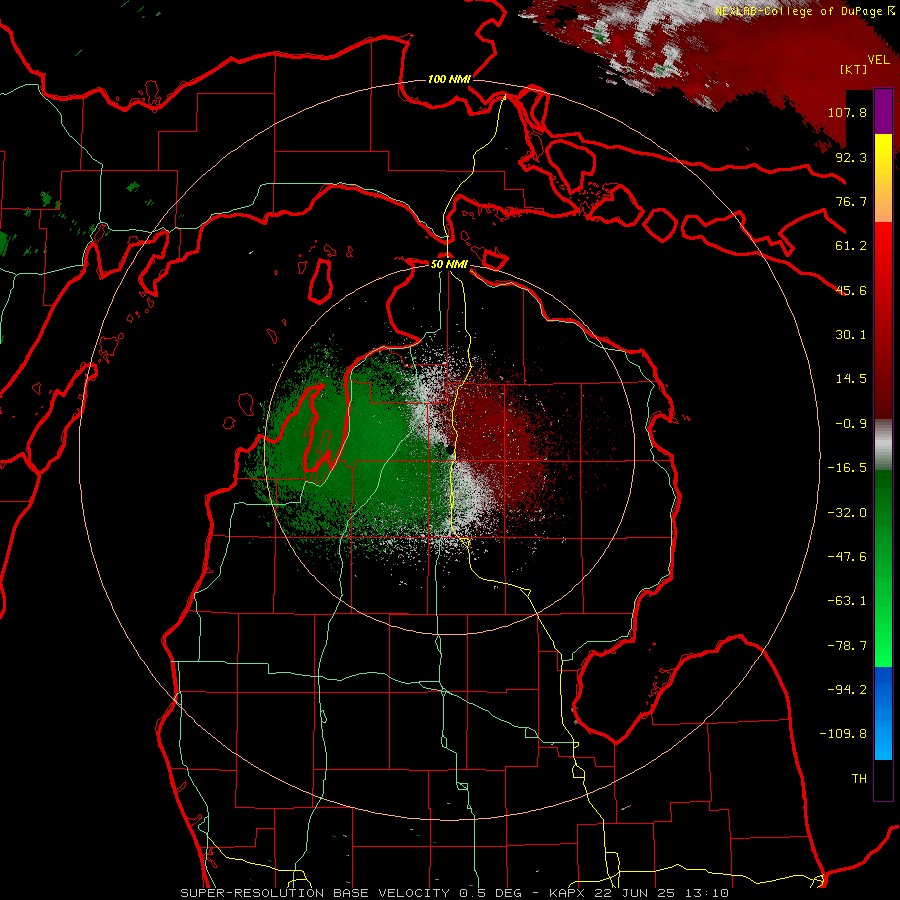Click the 107.8 scale value
This screenshot has width=900, height=900.
click(x=847, y=112)
